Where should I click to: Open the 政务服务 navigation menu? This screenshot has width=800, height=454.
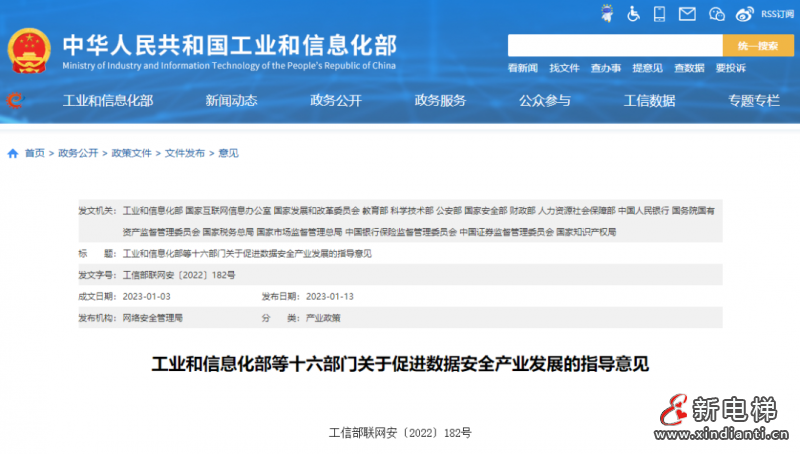tap(440, 100)
